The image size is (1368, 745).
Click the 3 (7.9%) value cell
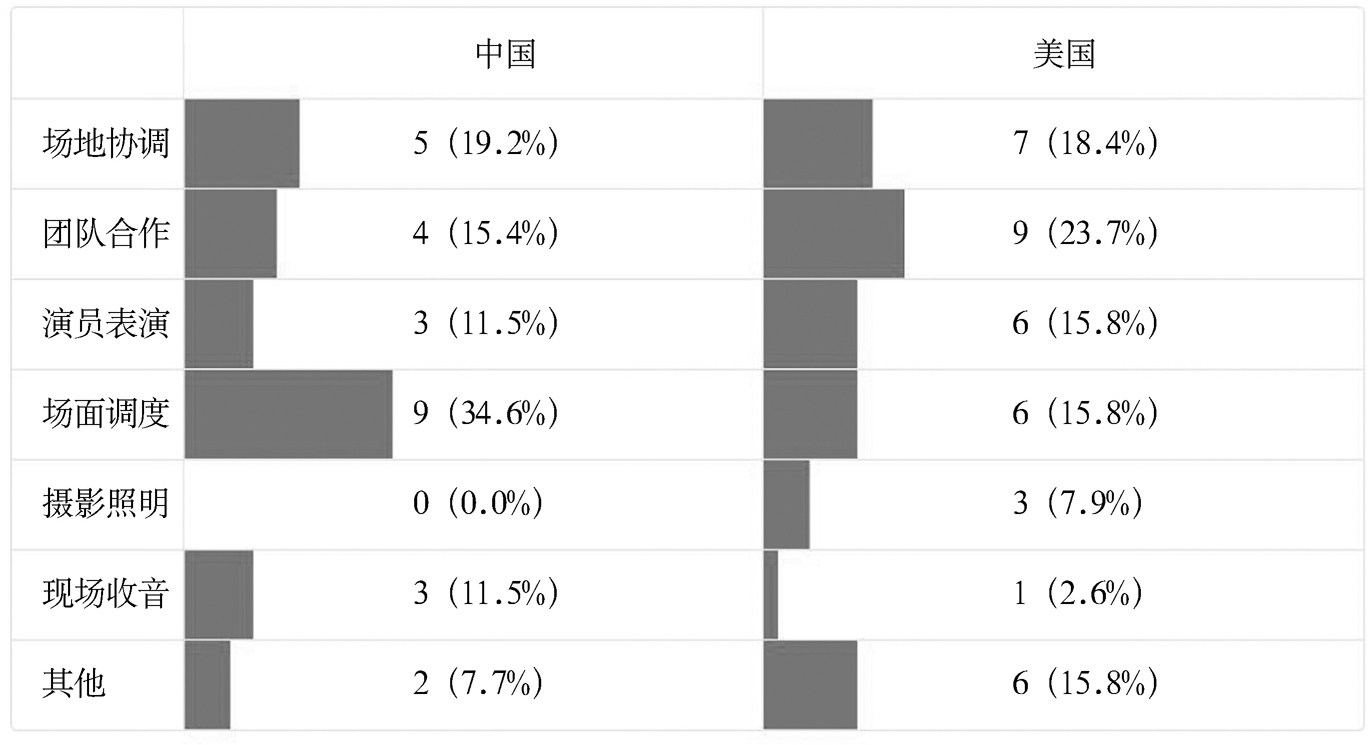[1077, 504]
